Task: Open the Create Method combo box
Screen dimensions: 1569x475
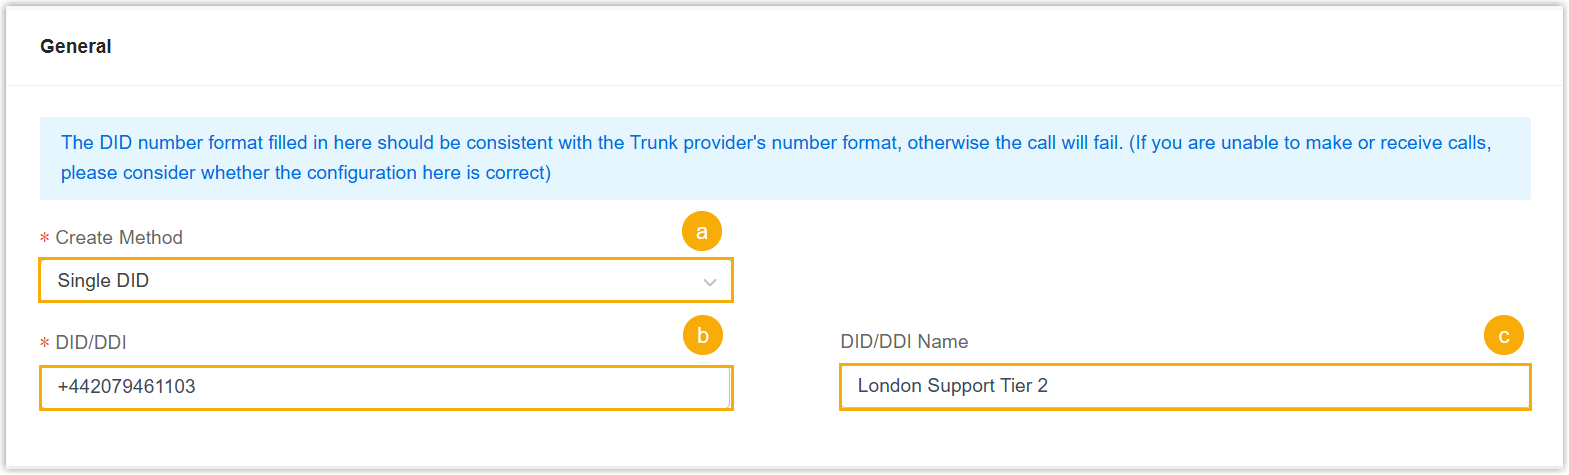Action: click(385, 281)
